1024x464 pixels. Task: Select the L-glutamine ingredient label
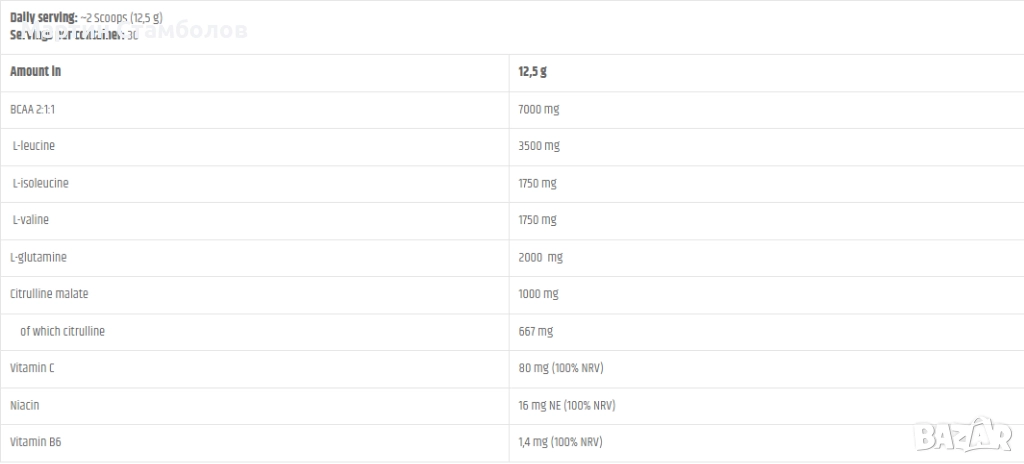pos(38,257)
